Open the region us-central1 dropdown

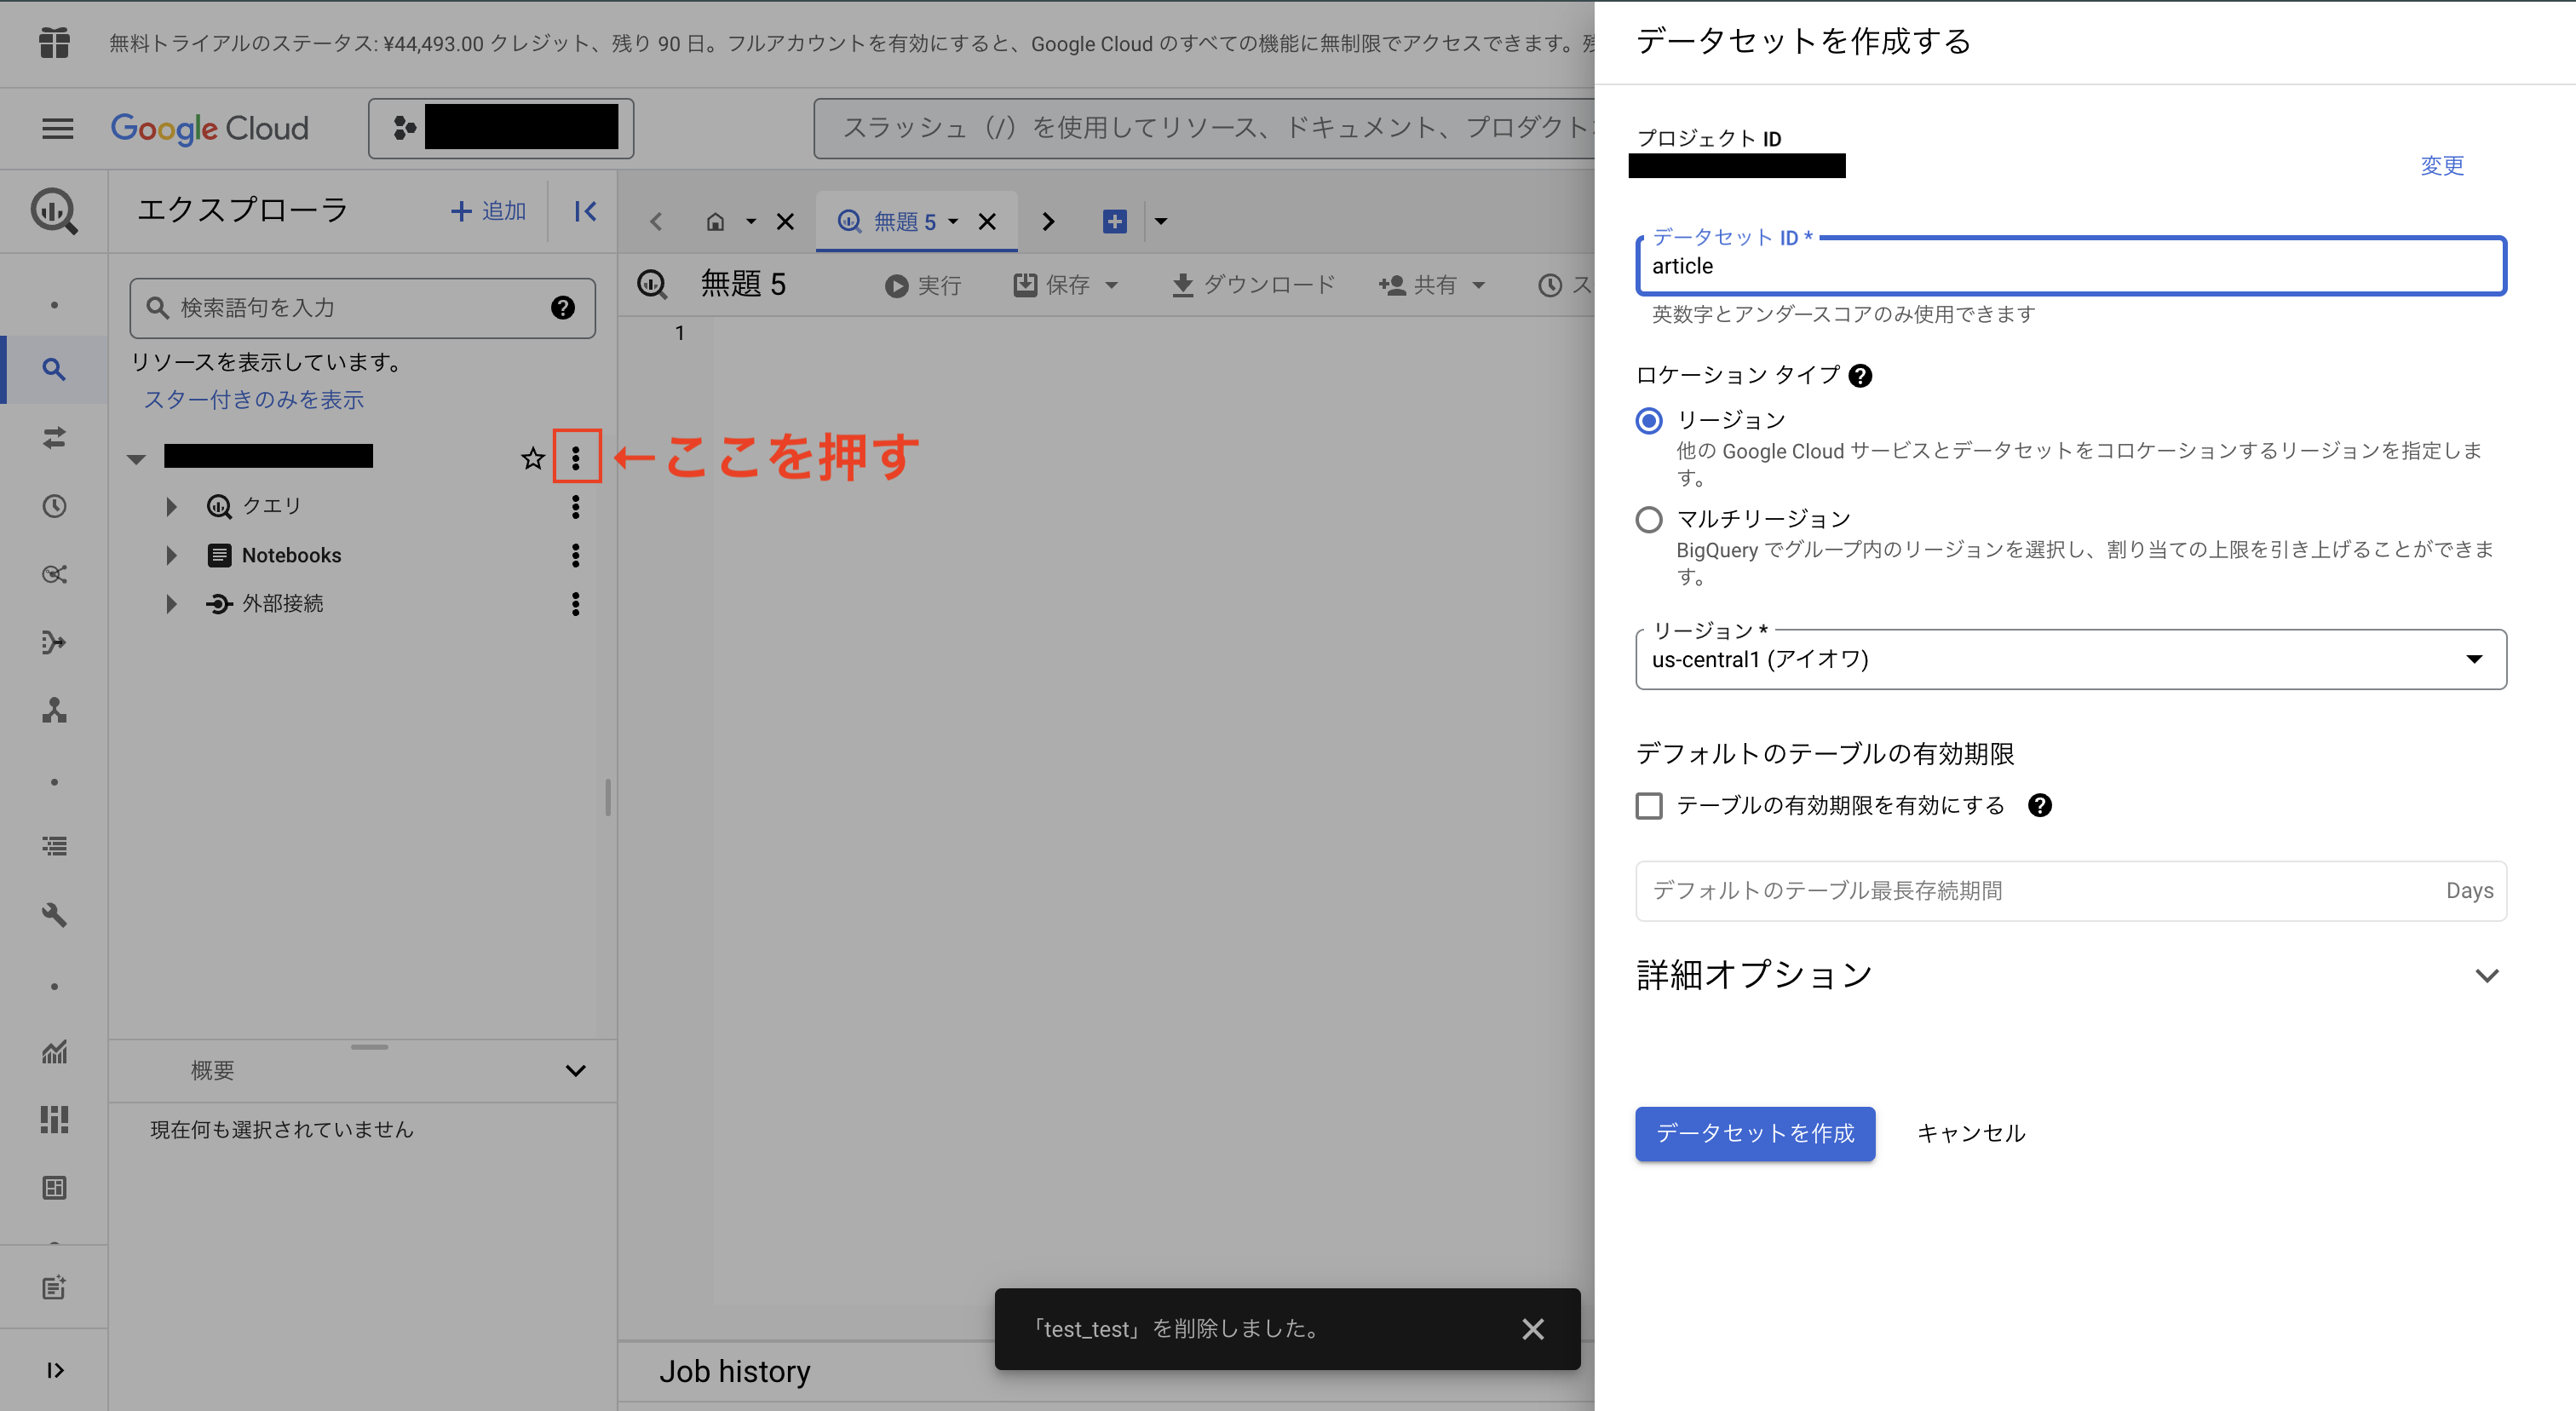(x=2070, y=660)
